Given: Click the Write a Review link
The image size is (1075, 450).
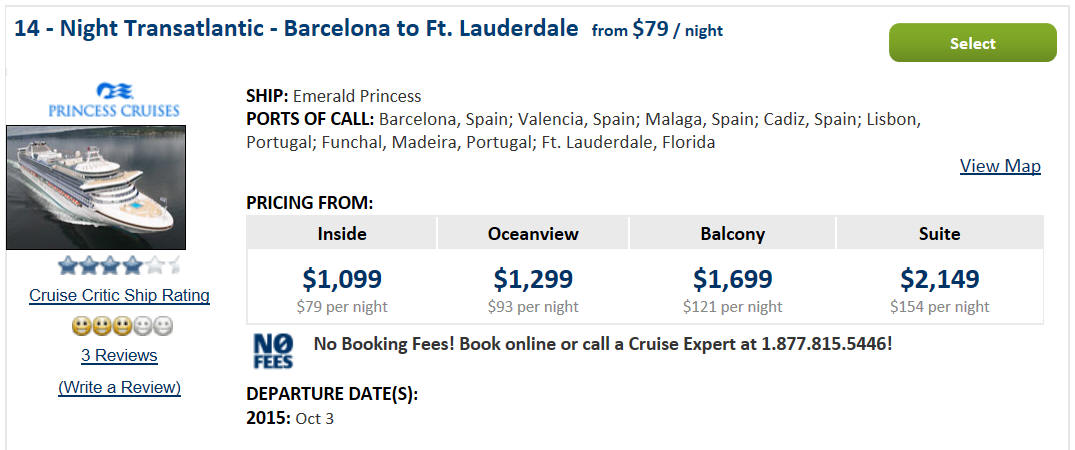Looking at the screenshot, I should tap(119, 388).
